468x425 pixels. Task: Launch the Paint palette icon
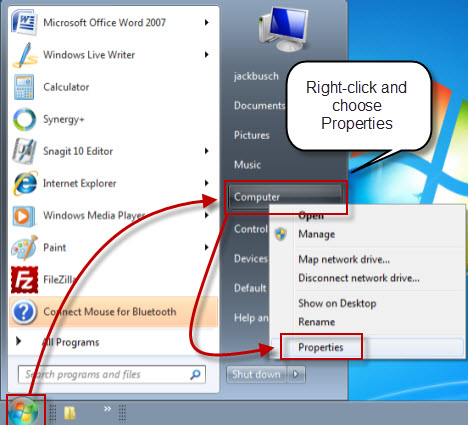[x=24, y=248]
